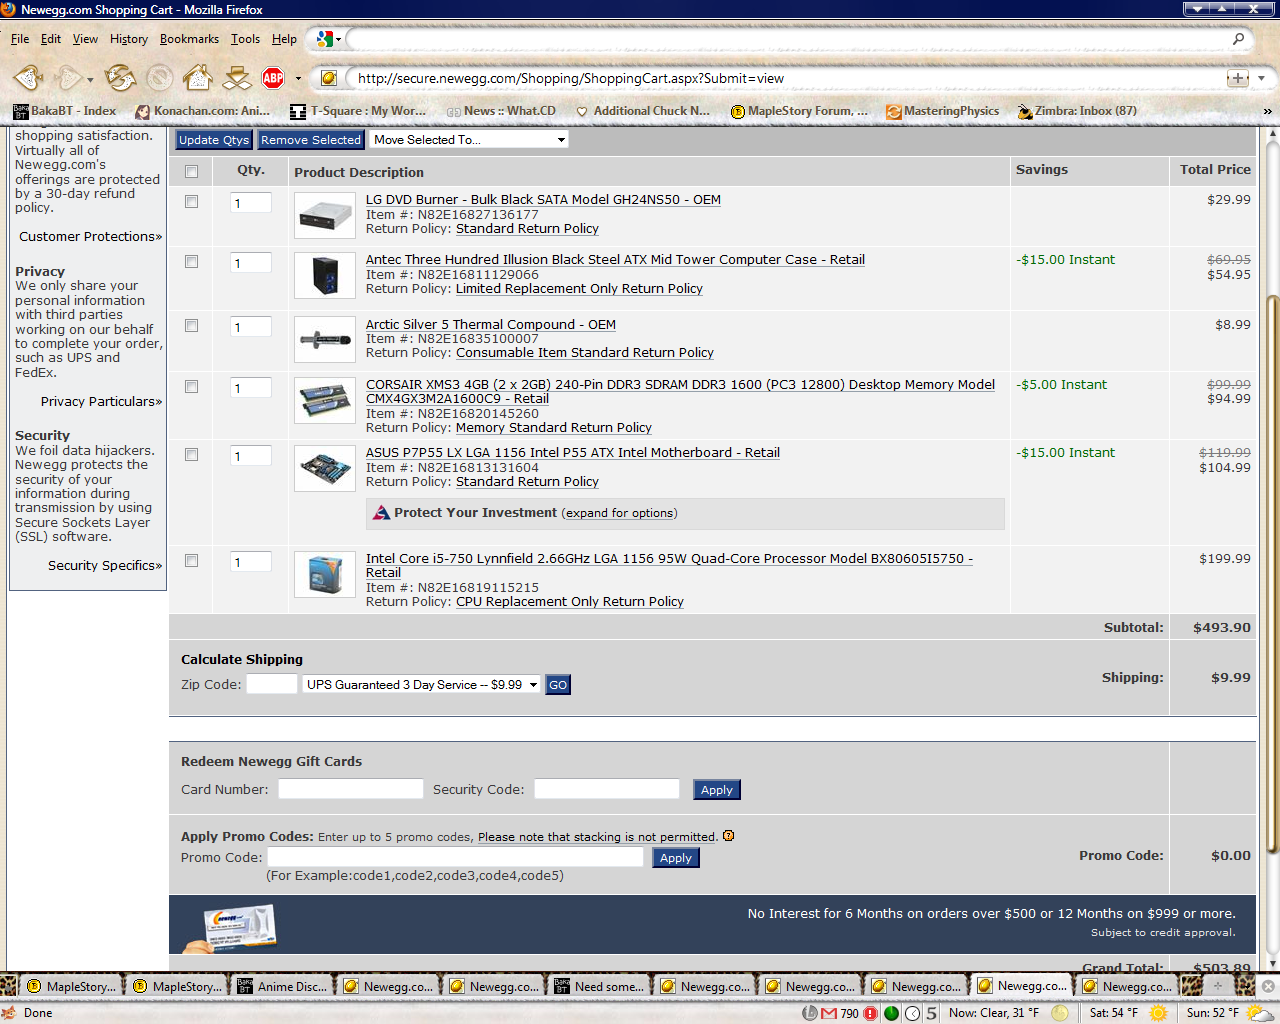Click the vertical scrollbar thumb
This screenshot has height=1024, width=1280.
(1272, 575)
